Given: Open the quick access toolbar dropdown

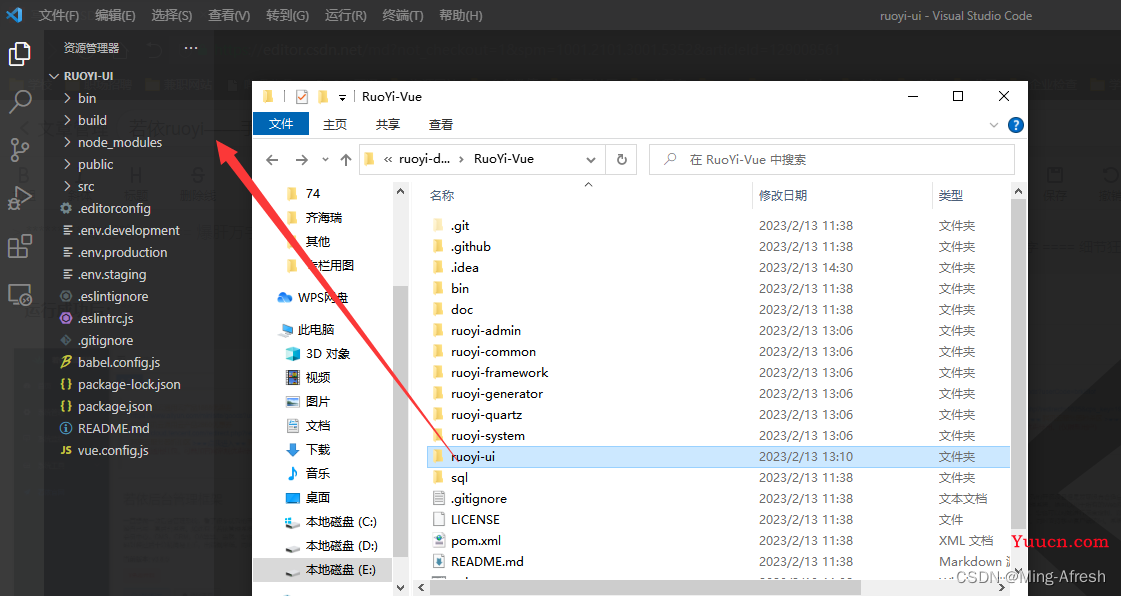Looking at the screenshot, I should 342,97.
